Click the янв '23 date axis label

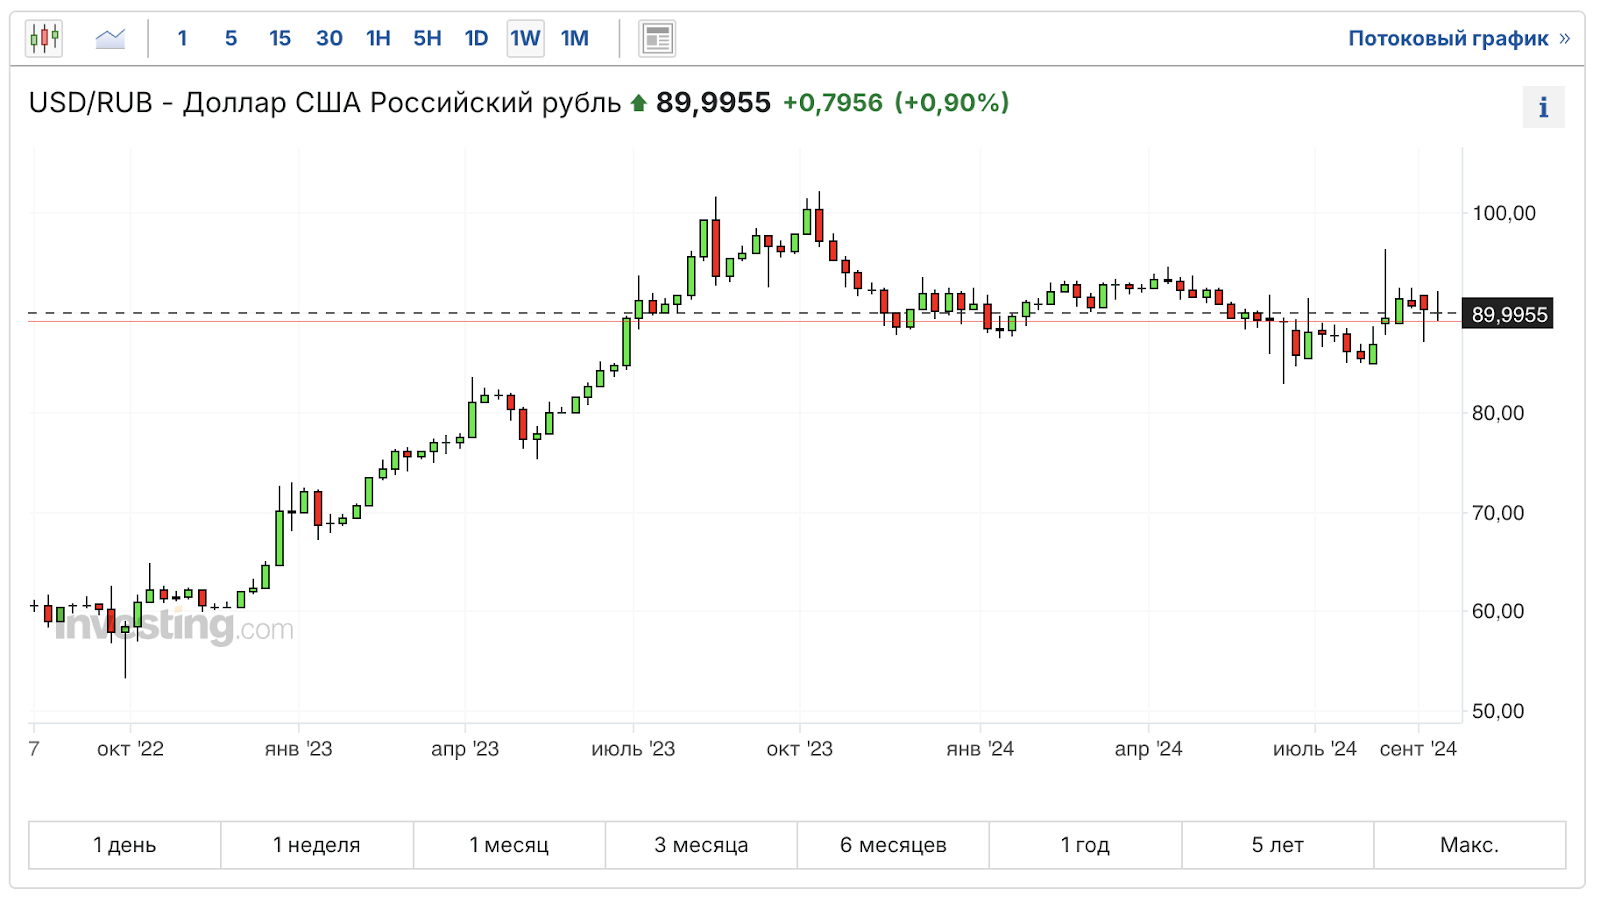click(298, 749)
